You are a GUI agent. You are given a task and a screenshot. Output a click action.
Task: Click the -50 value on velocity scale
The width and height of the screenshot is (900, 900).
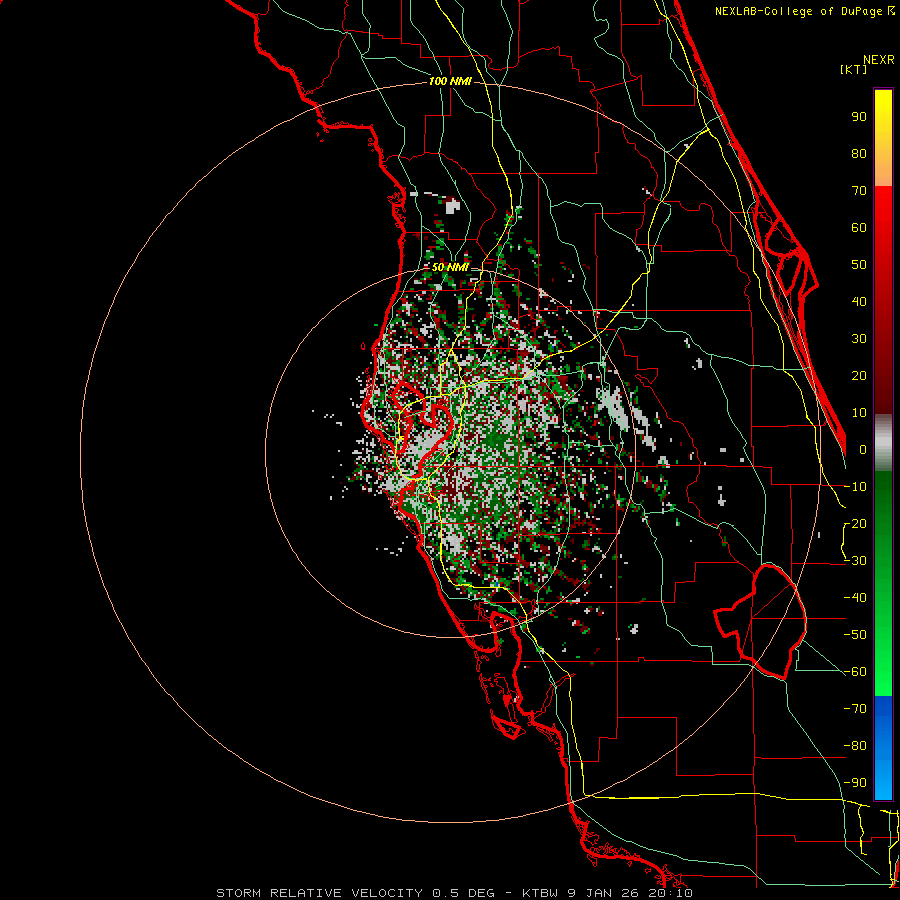[x=855, y=635]
